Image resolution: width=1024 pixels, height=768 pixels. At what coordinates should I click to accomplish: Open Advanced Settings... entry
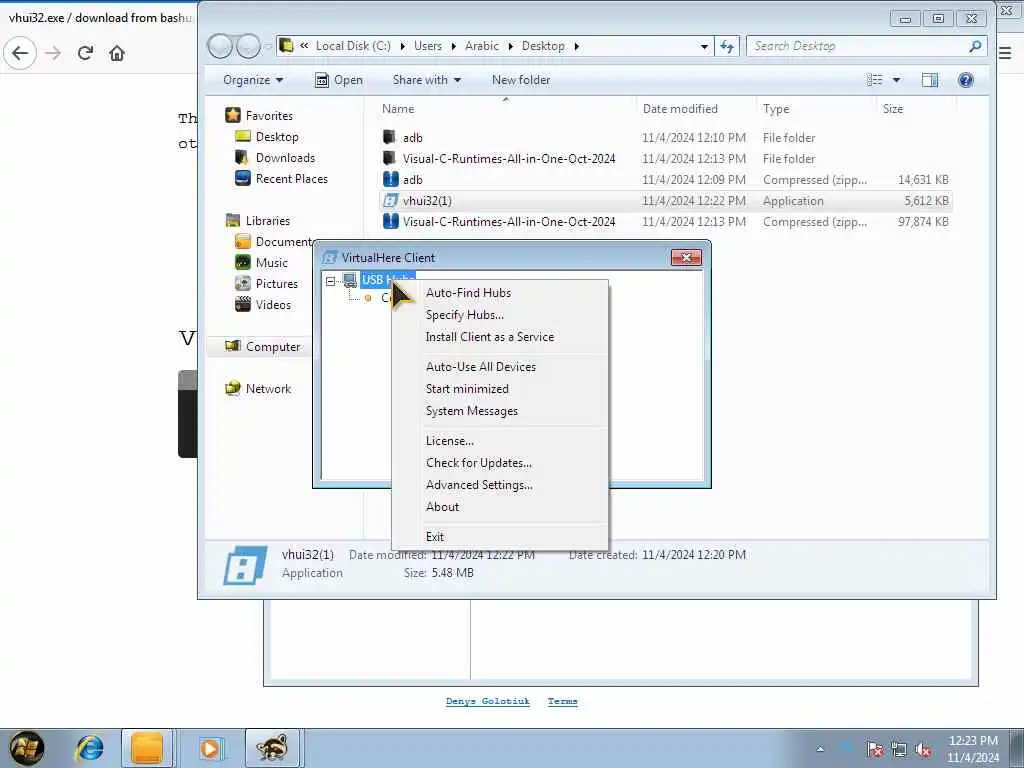479,485
